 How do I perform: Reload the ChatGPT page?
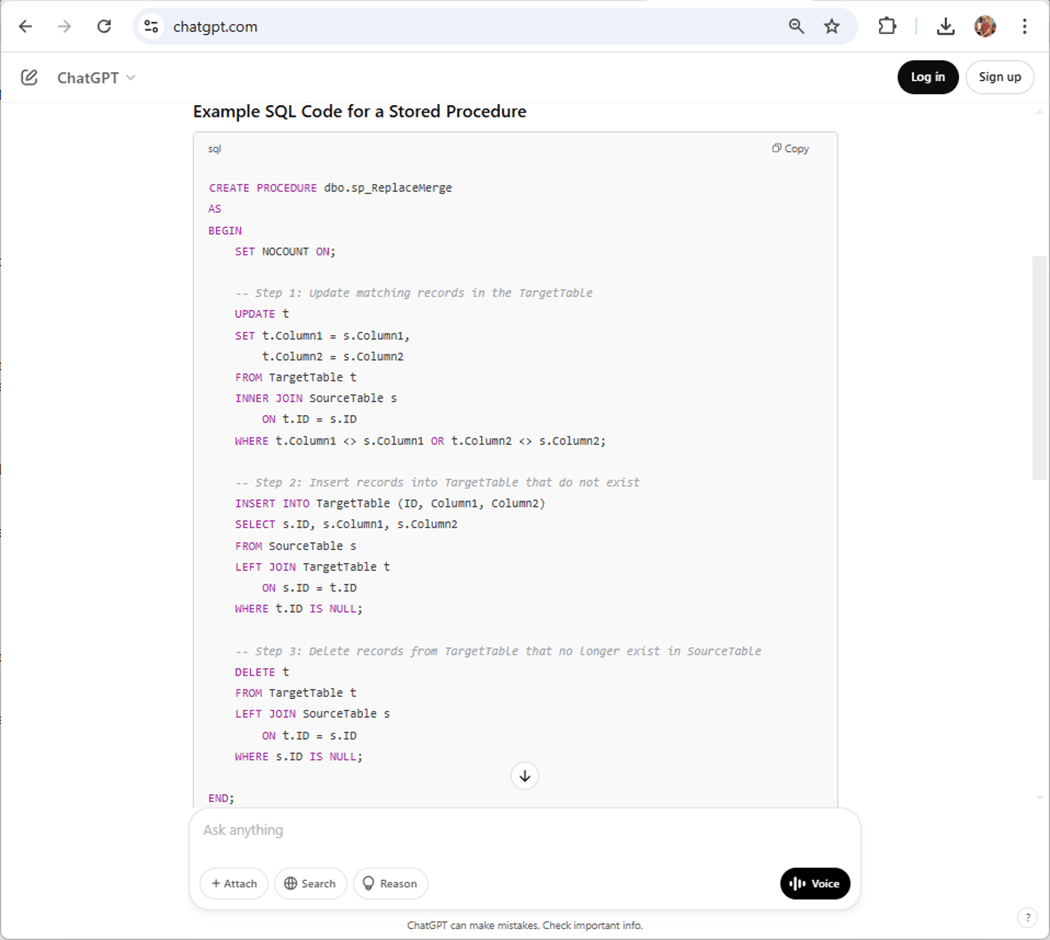click(104, 27)
